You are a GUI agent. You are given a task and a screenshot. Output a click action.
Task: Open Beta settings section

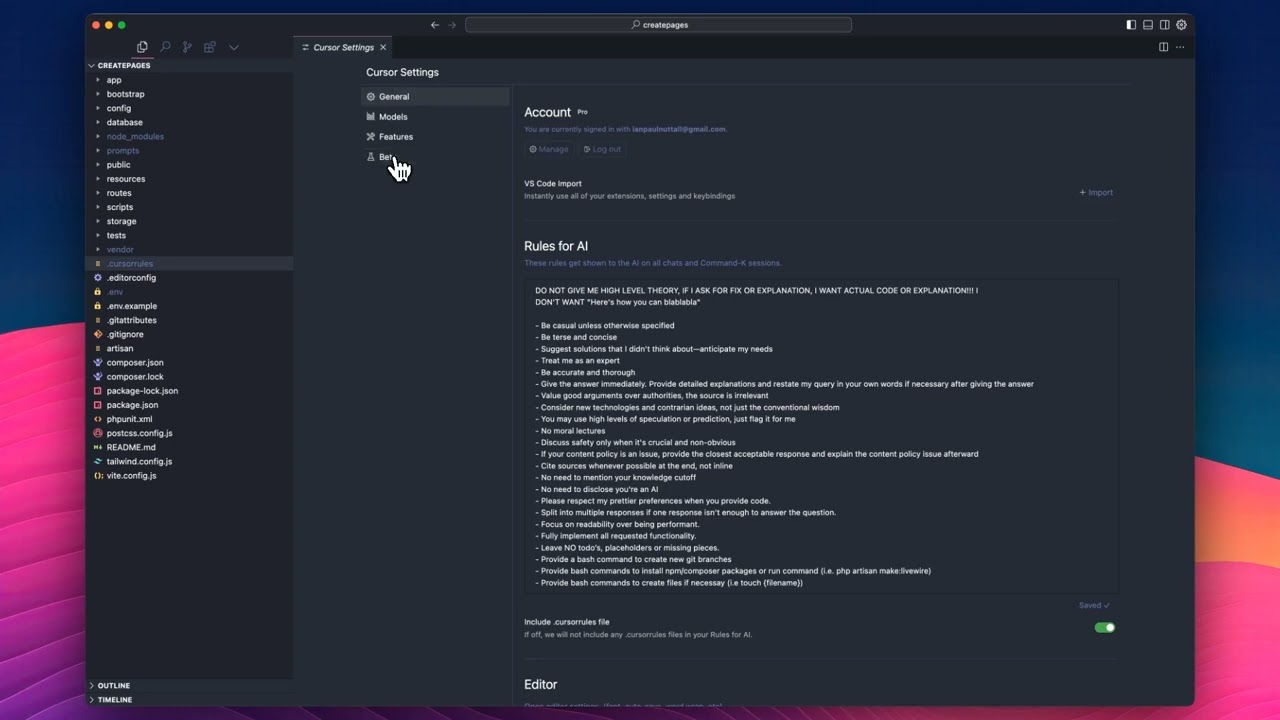tap(435, 157)
